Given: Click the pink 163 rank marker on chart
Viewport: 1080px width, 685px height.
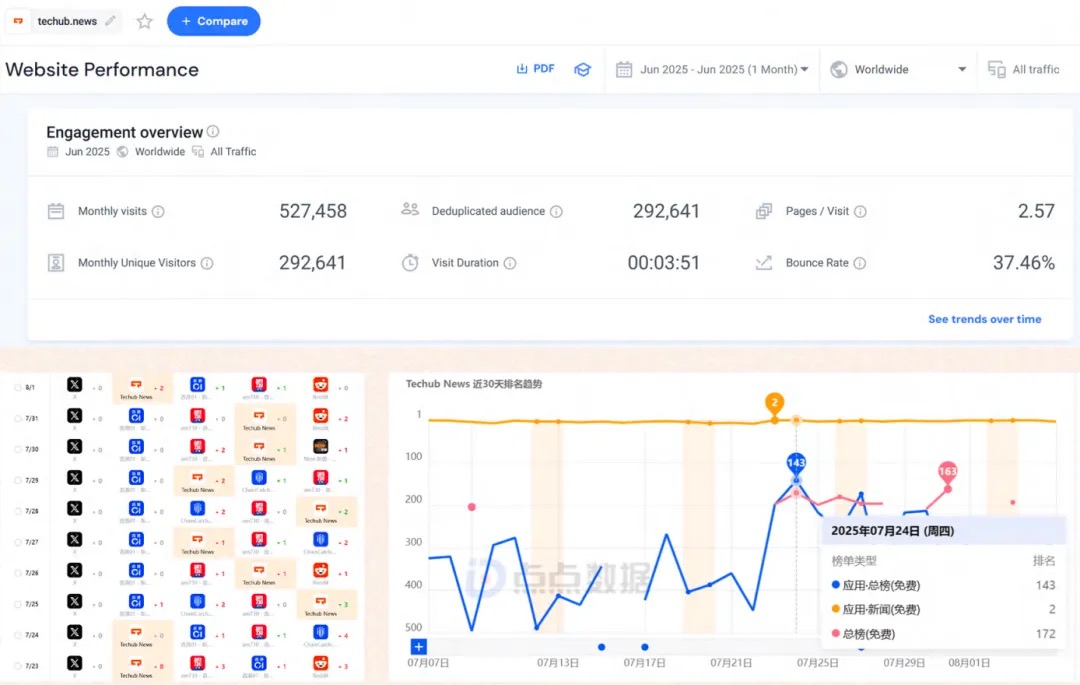Looking at the screenshot, I should coord(947,471).
